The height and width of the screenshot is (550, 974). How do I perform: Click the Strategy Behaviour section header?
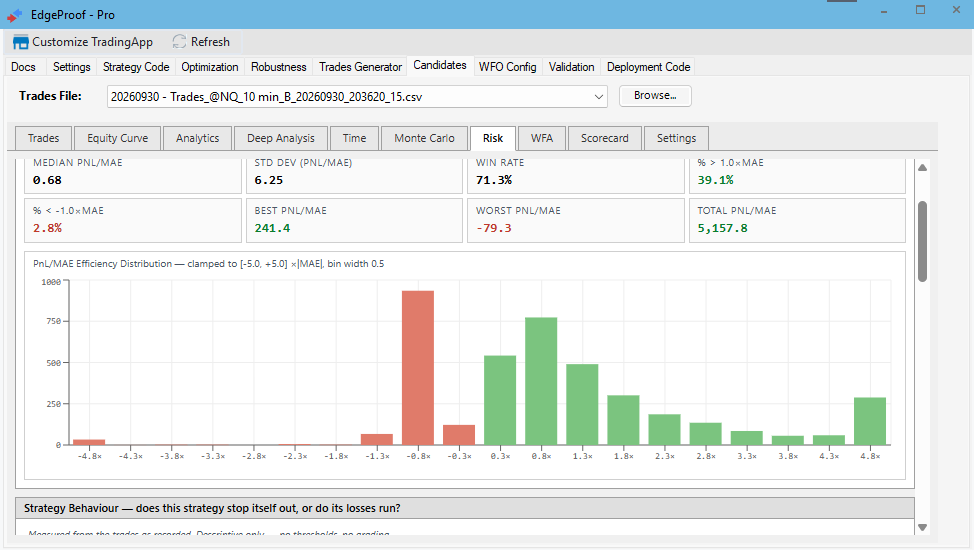(x=465, y=508)
